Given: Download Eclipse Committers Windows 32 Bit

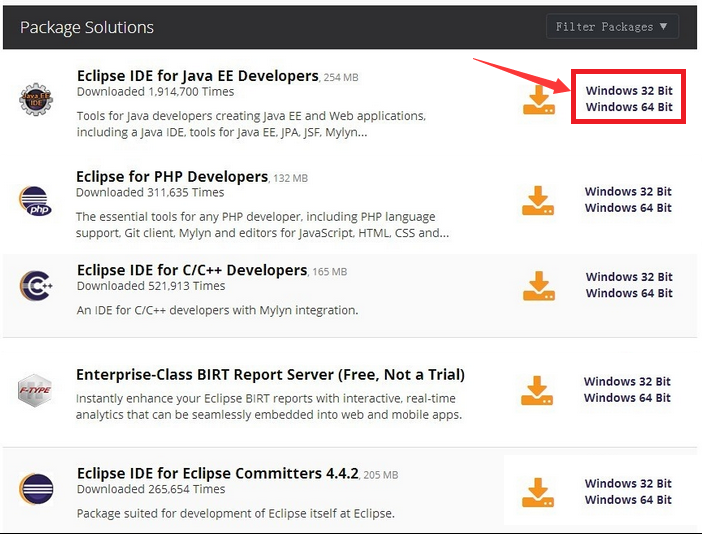Looking at the screenshot, I should [x=628, y=484].
